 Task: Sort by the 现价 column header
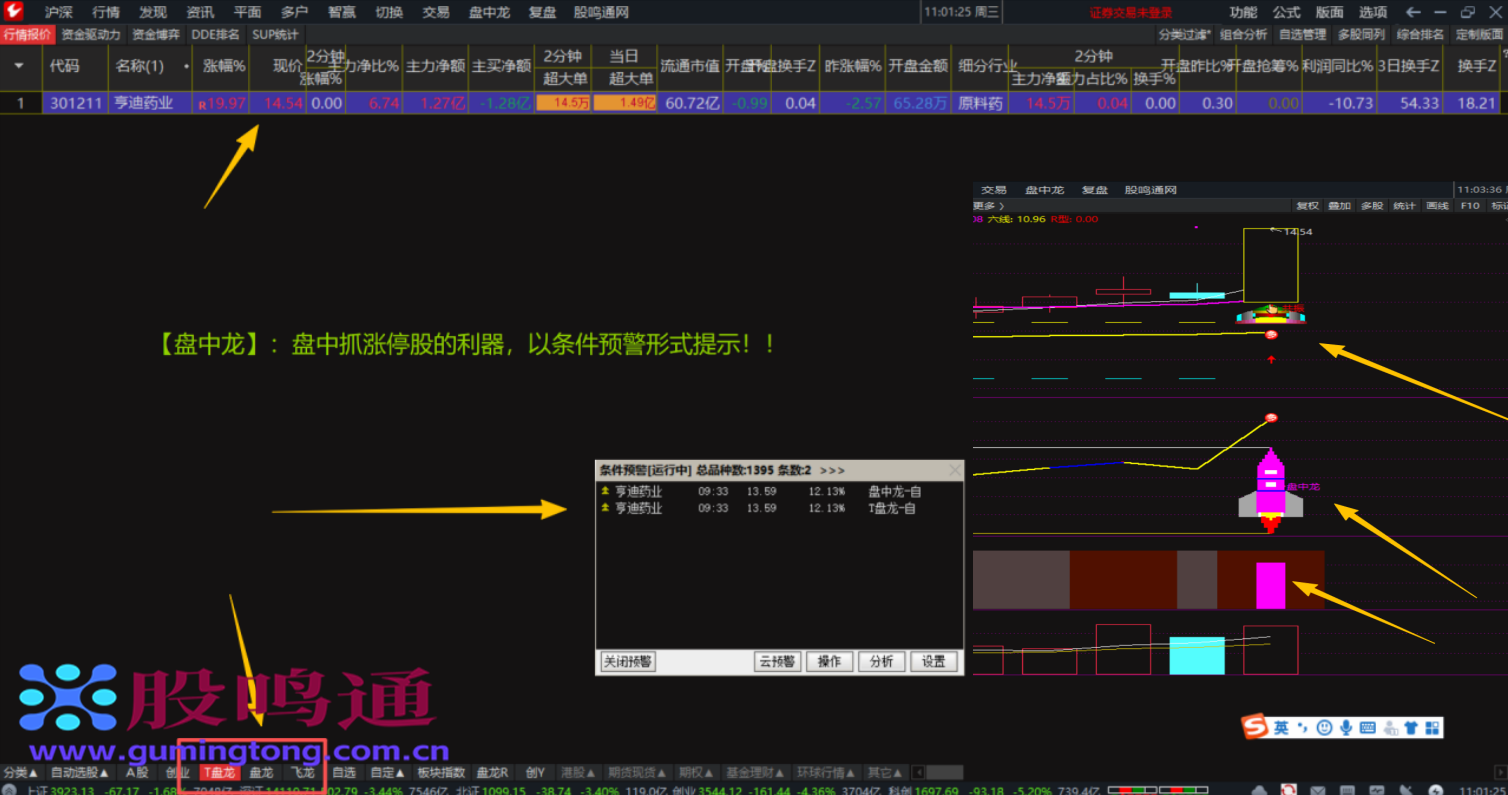[288, 66]
